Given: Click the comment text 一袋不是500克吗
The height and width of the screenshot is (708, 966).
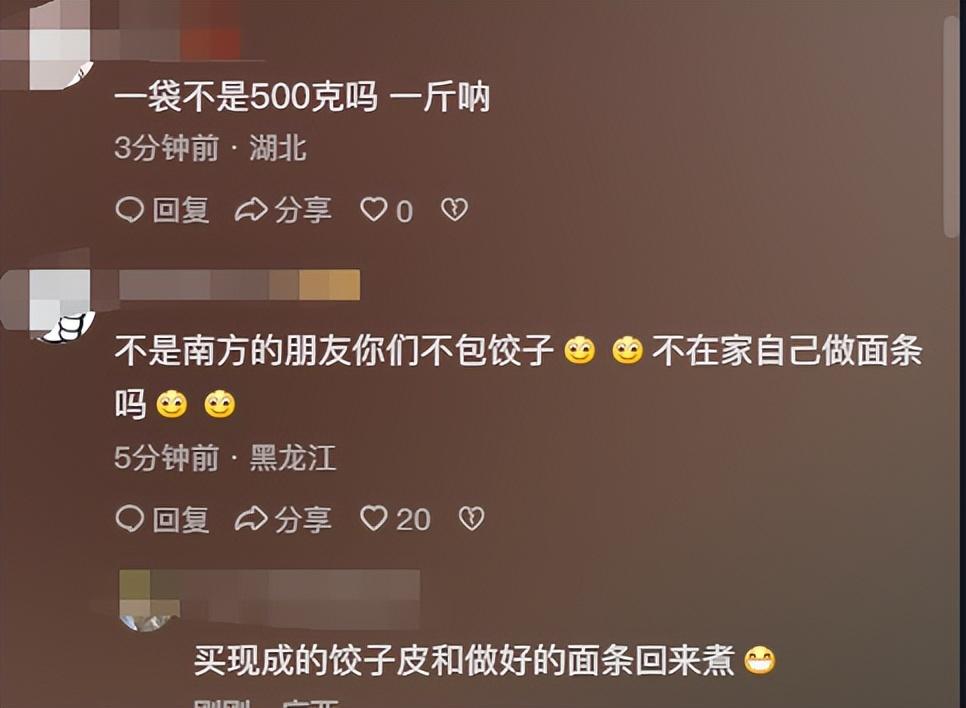Looking at the screenshot, I should point(246,97).
